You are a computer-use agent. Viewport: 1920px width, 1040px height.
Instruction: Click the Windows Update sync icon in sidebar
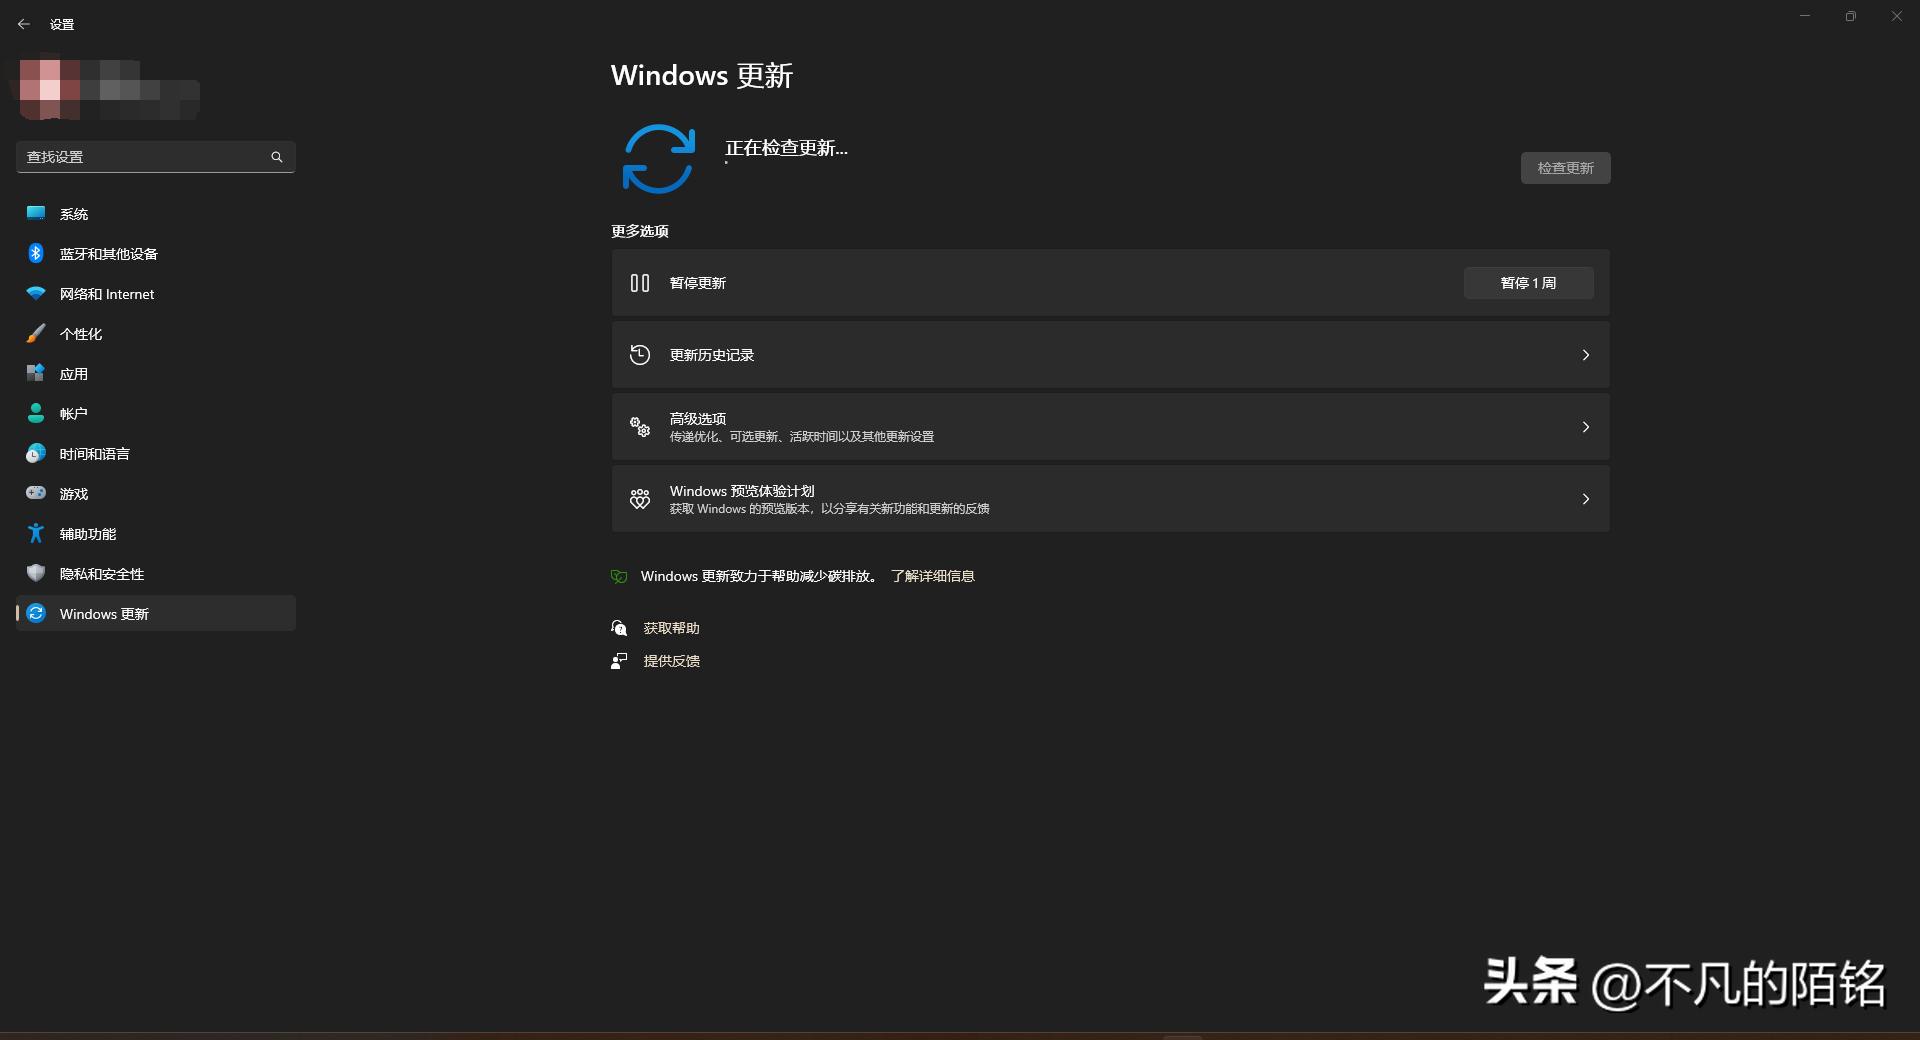36,613
